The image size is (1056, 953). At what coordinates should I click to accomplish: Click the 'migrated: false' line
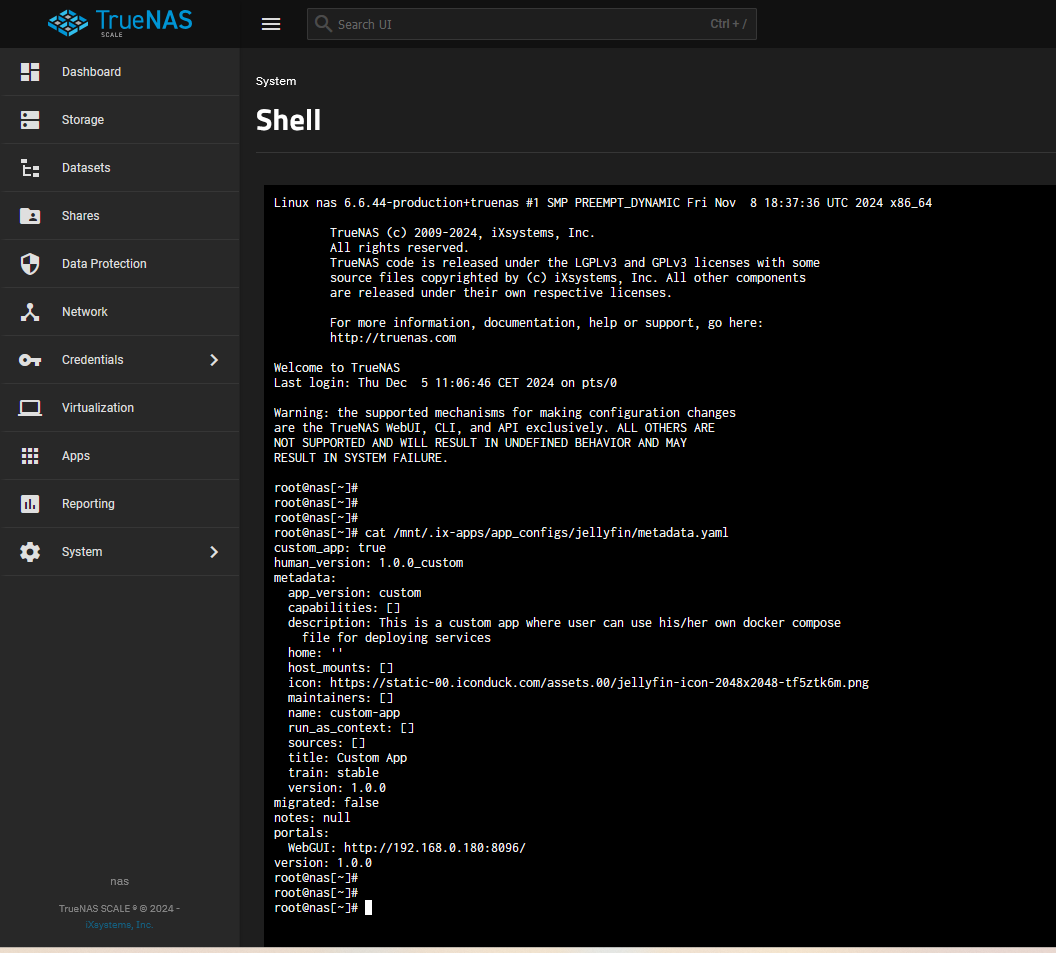pos(326,803)
